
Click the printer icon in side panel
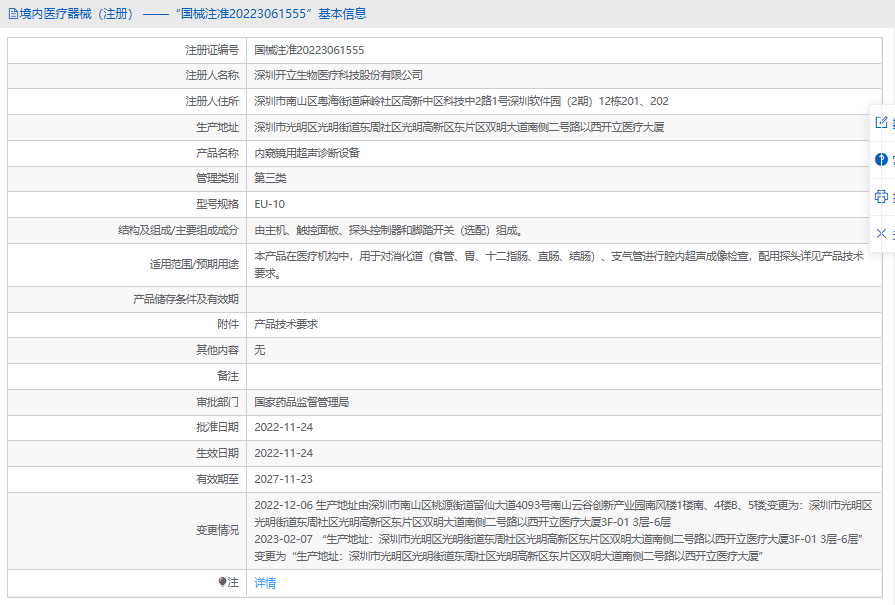tap(881, 196)
